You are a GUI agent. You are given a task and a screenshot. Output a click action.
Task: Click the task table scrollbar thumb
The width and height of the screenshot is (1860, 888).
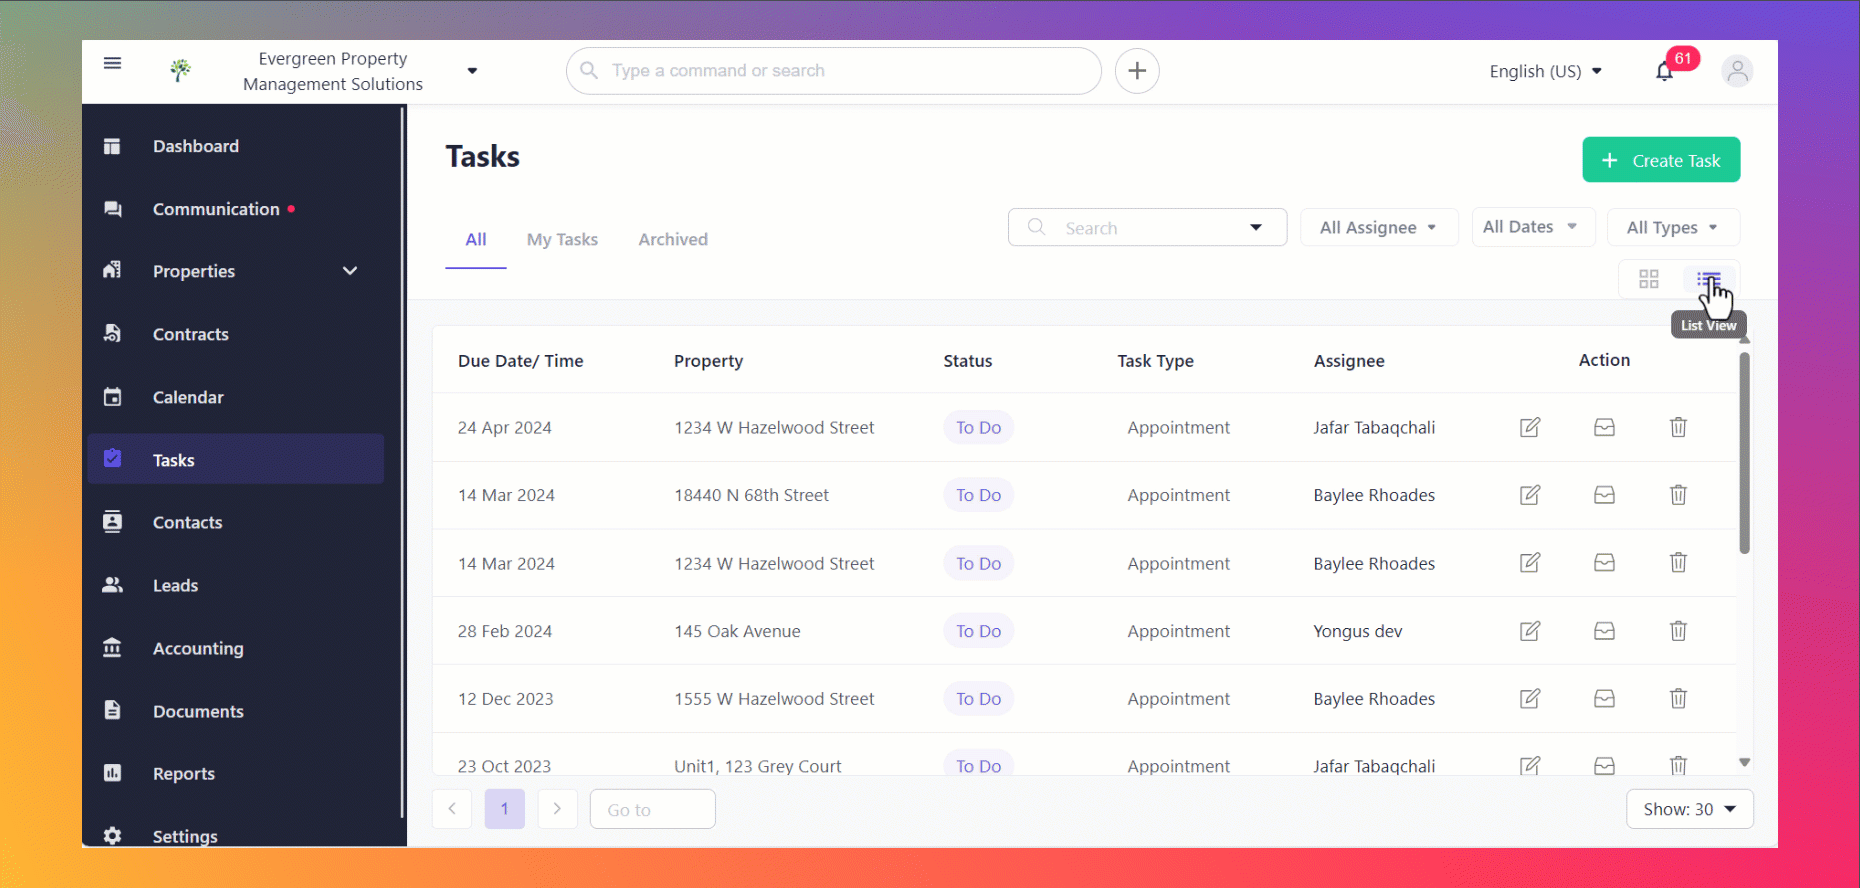tap(1744, 452)
